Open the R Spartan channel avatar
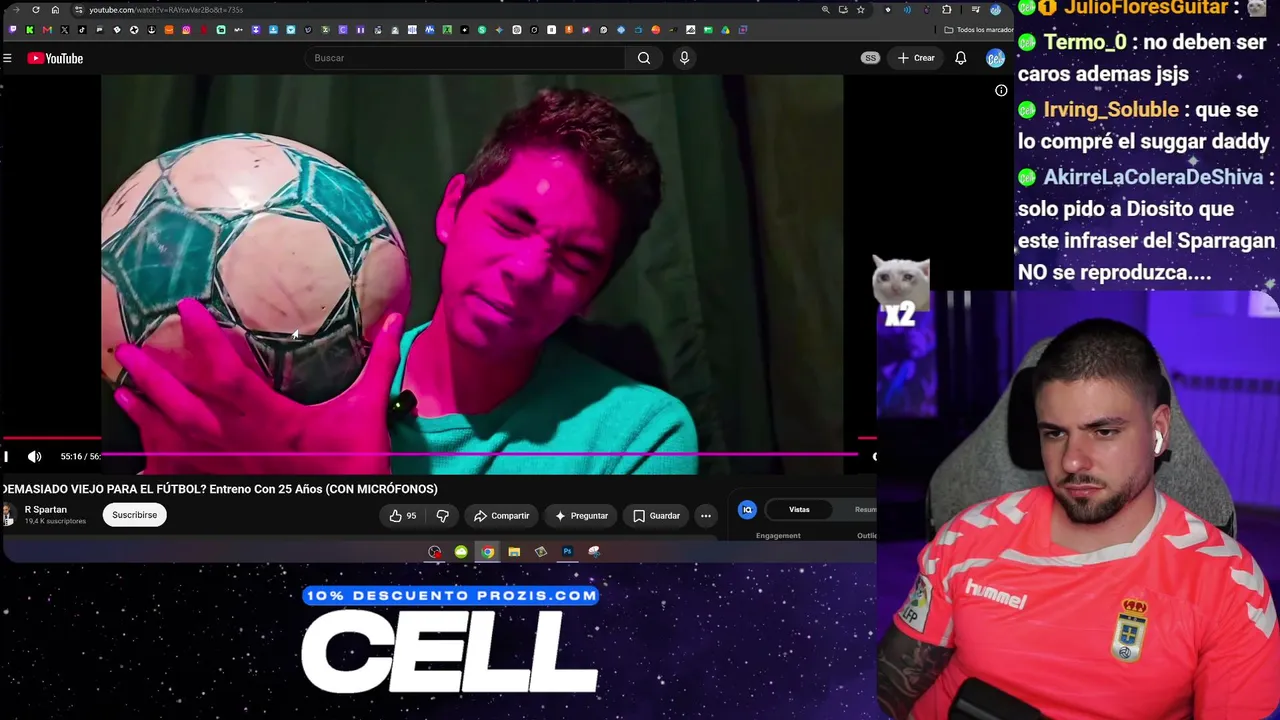The height and width of the screenshot is (720, 1280). 8,515
